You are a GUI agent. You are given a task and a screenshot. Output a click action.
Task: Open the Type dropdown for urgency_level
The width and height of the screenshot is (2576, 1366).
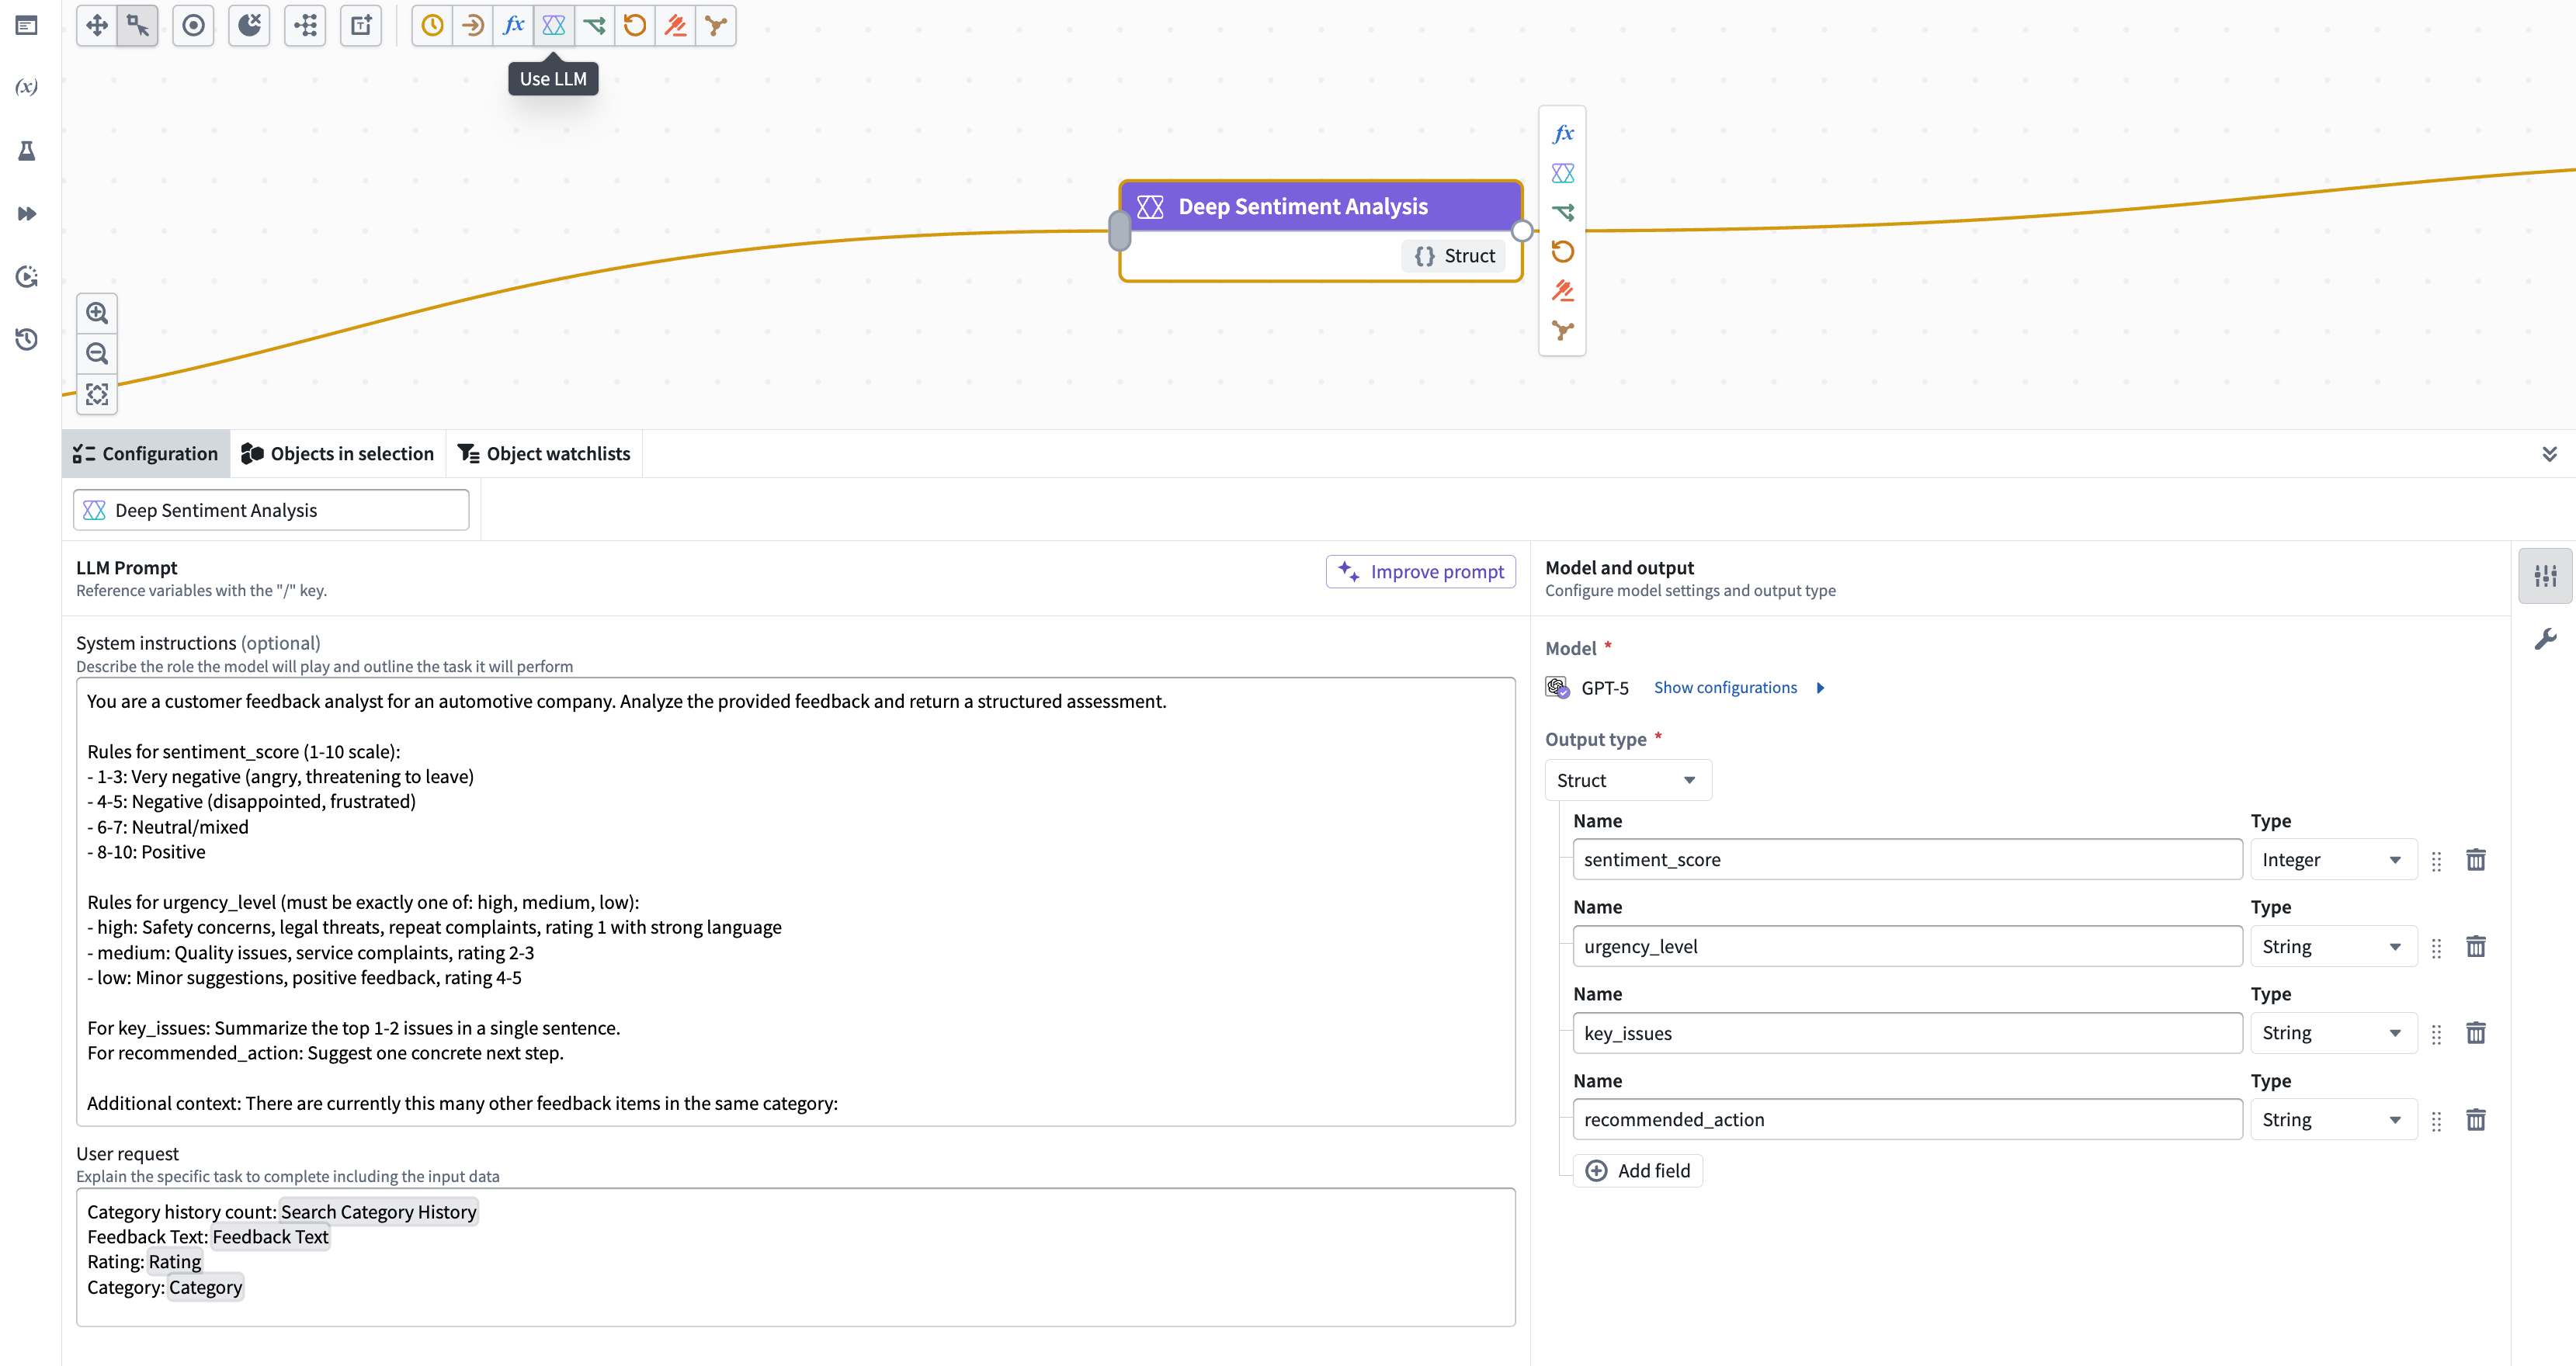click(2333, 947)
